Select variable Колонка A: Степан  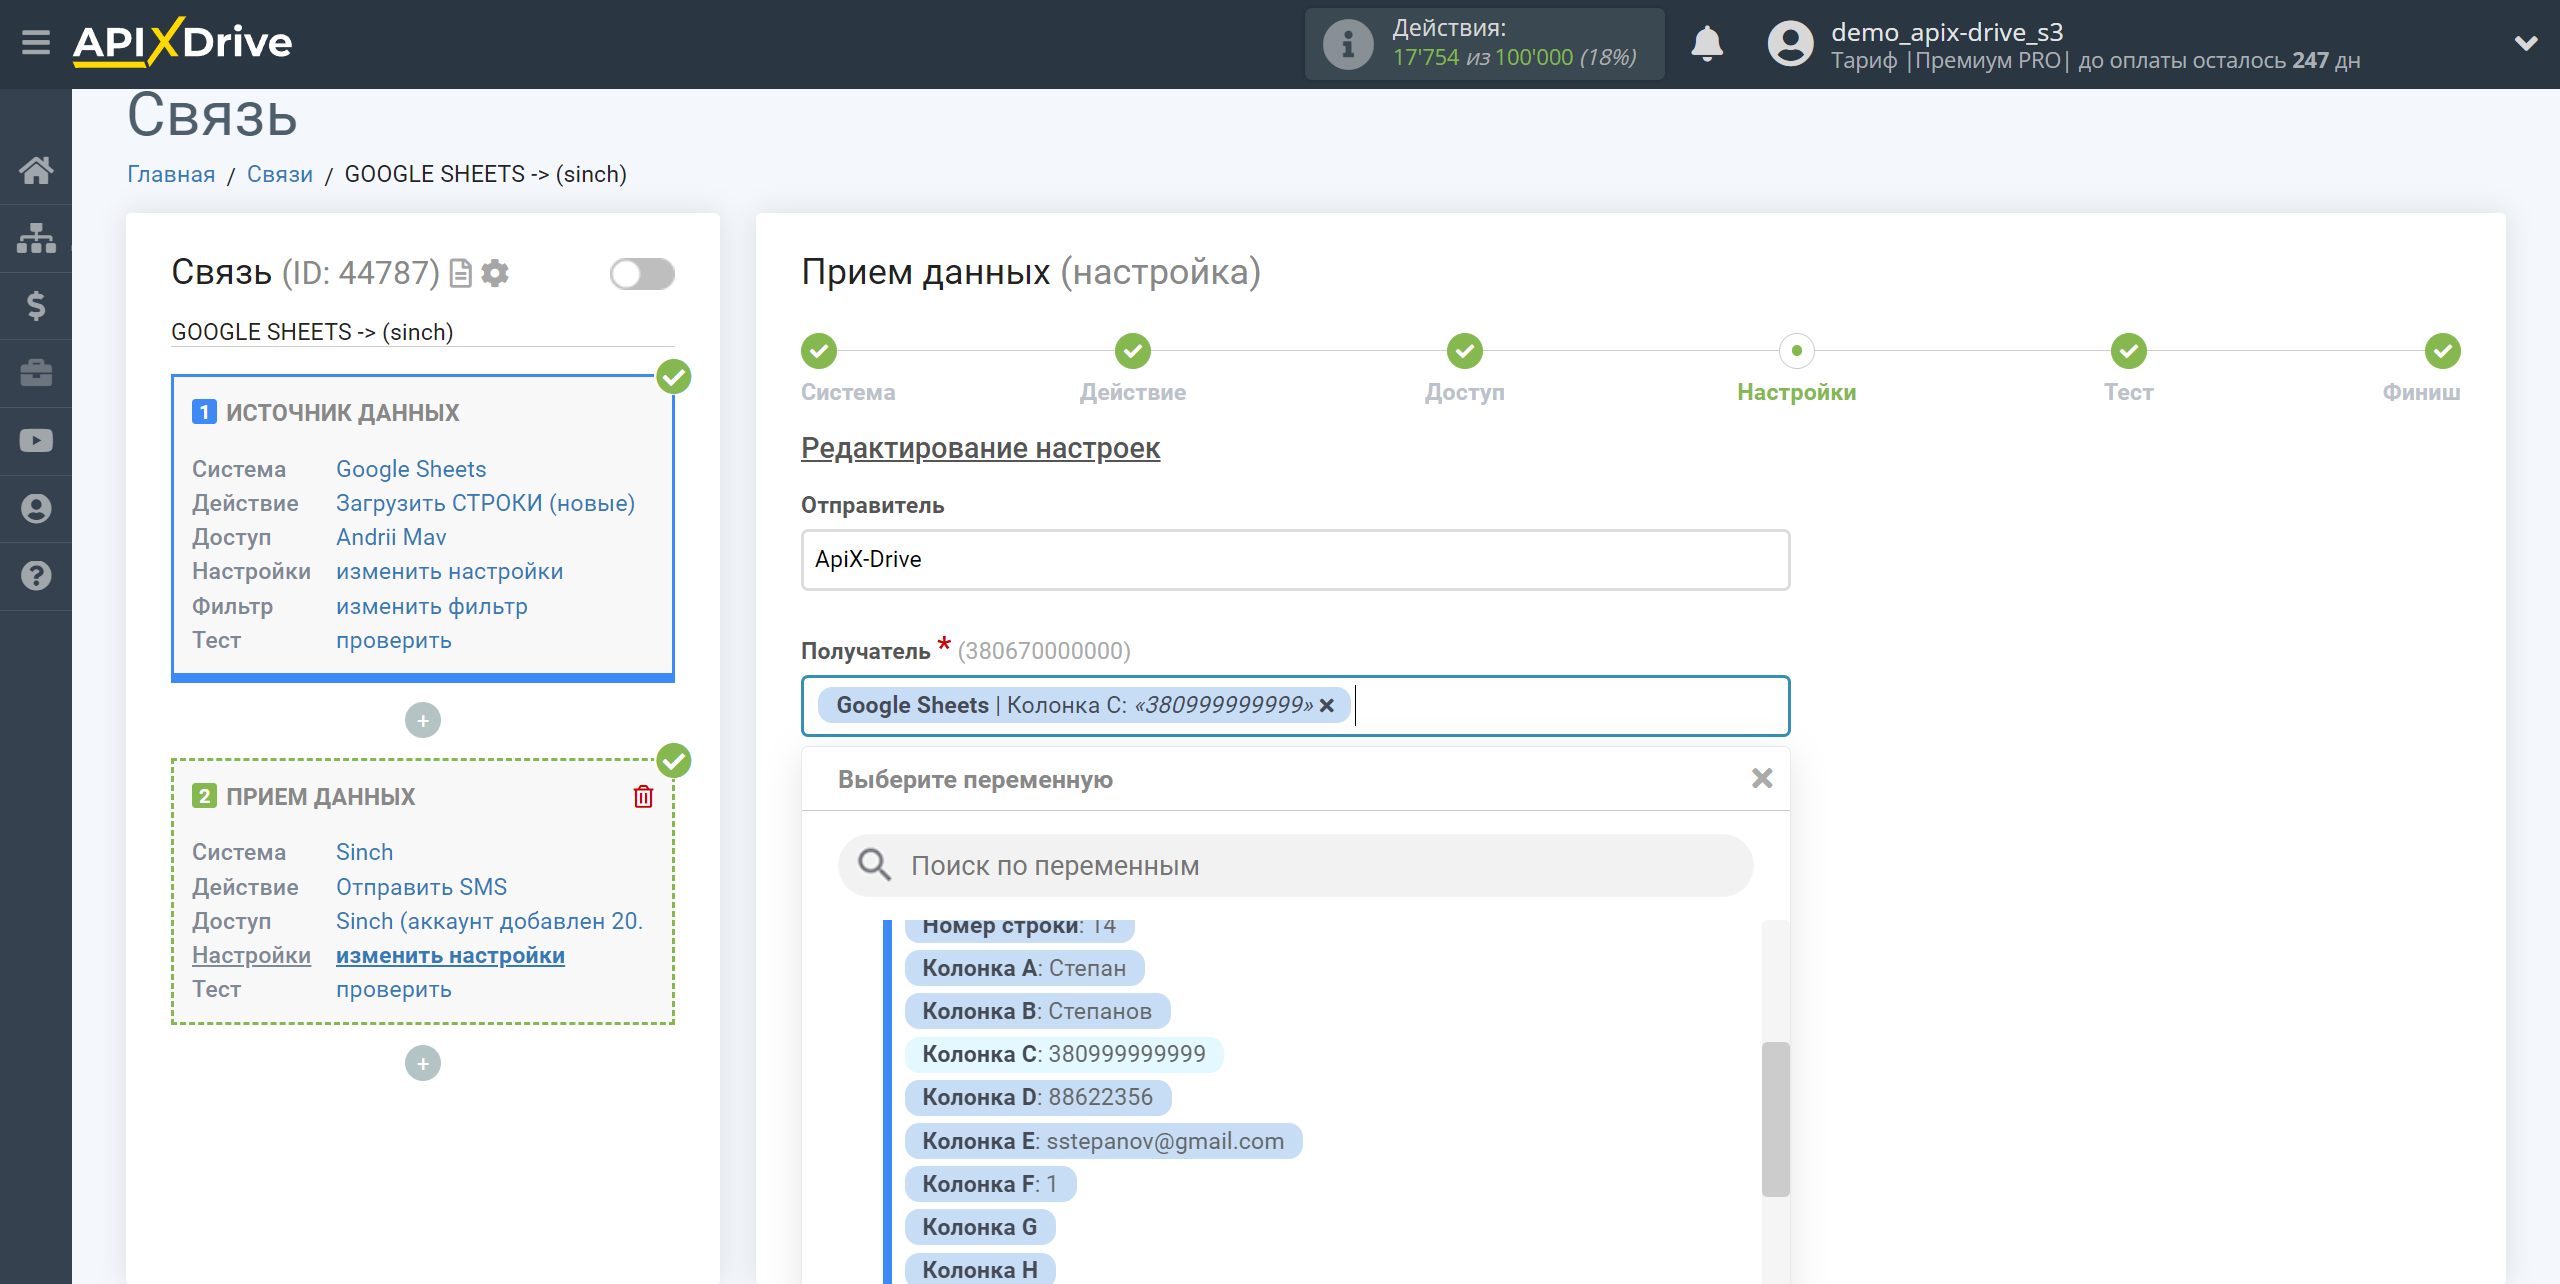point(1024,968)
